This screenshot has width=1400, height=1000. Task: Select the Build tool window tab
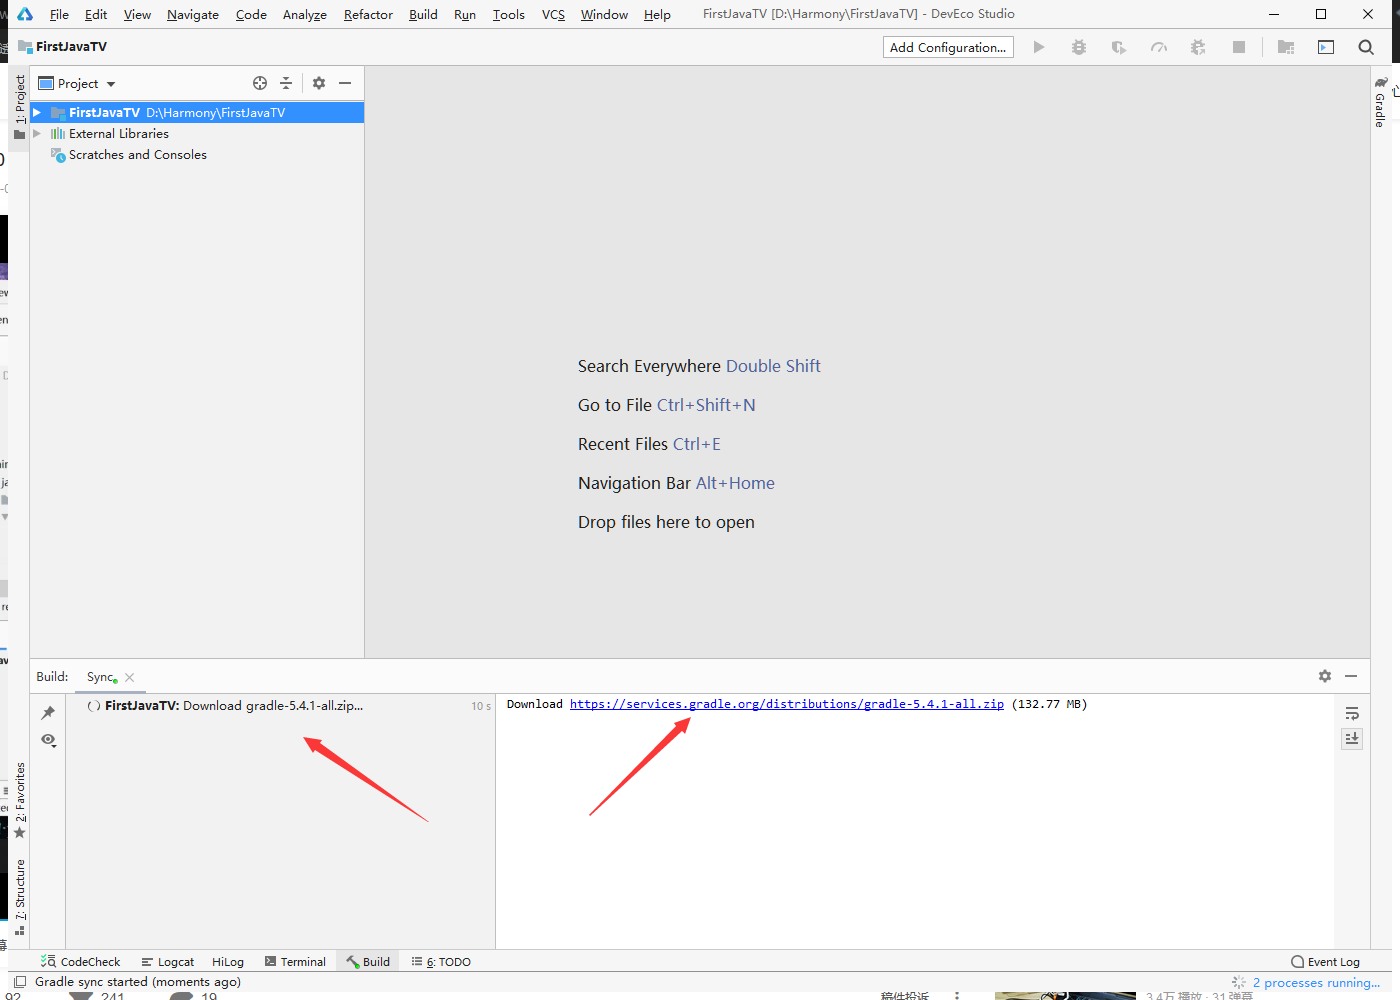368,961
